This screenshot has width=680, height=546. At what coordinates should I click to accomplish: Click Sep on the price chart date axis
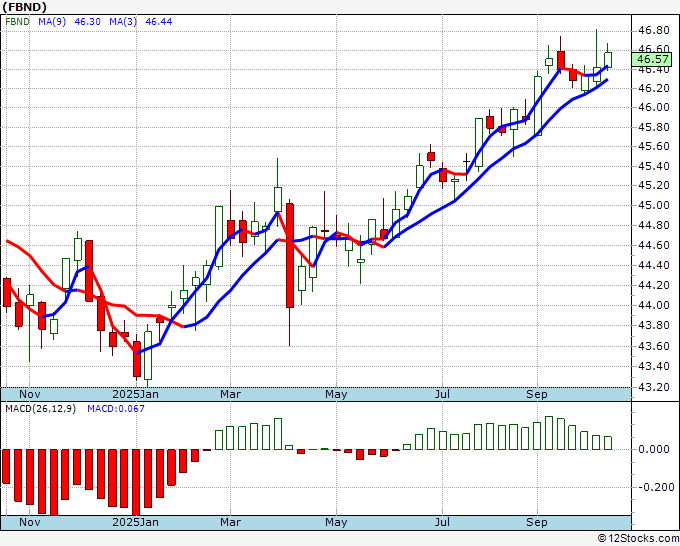(x=537, y=394)
